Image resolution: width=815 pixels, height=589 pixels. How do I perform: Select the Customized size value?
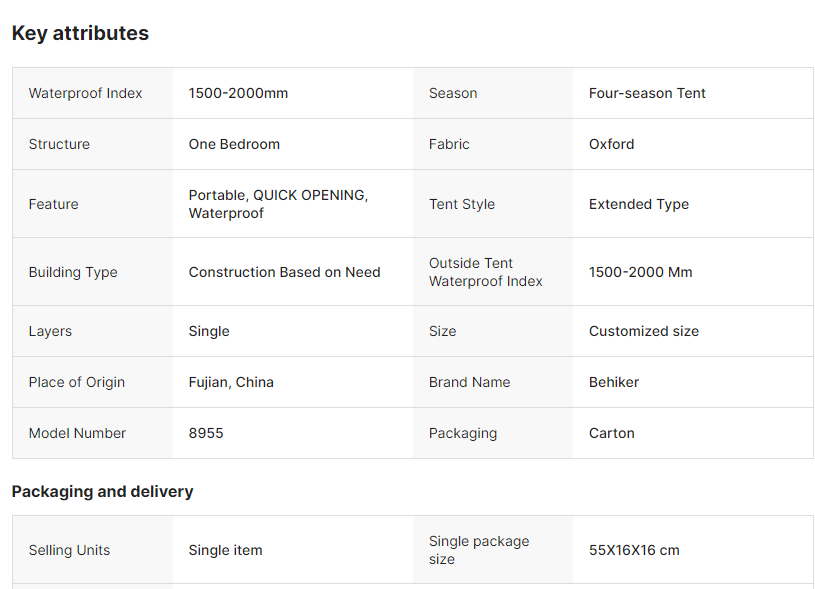[x=643, y=331]
